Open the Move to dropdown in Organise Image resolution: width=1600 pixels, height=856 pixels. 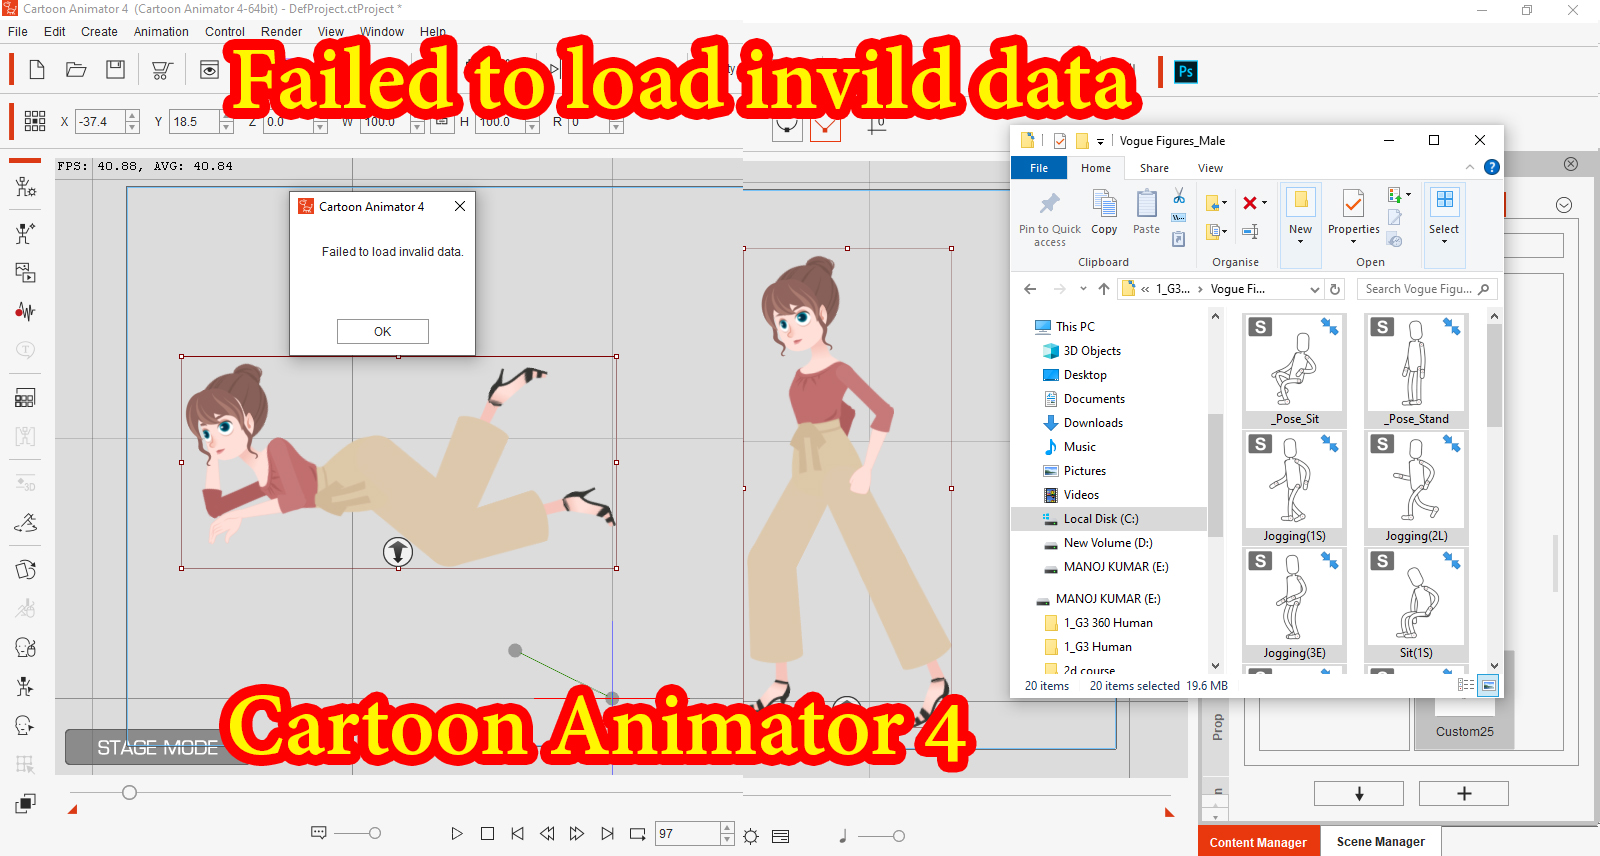(x=1217, y=203)
